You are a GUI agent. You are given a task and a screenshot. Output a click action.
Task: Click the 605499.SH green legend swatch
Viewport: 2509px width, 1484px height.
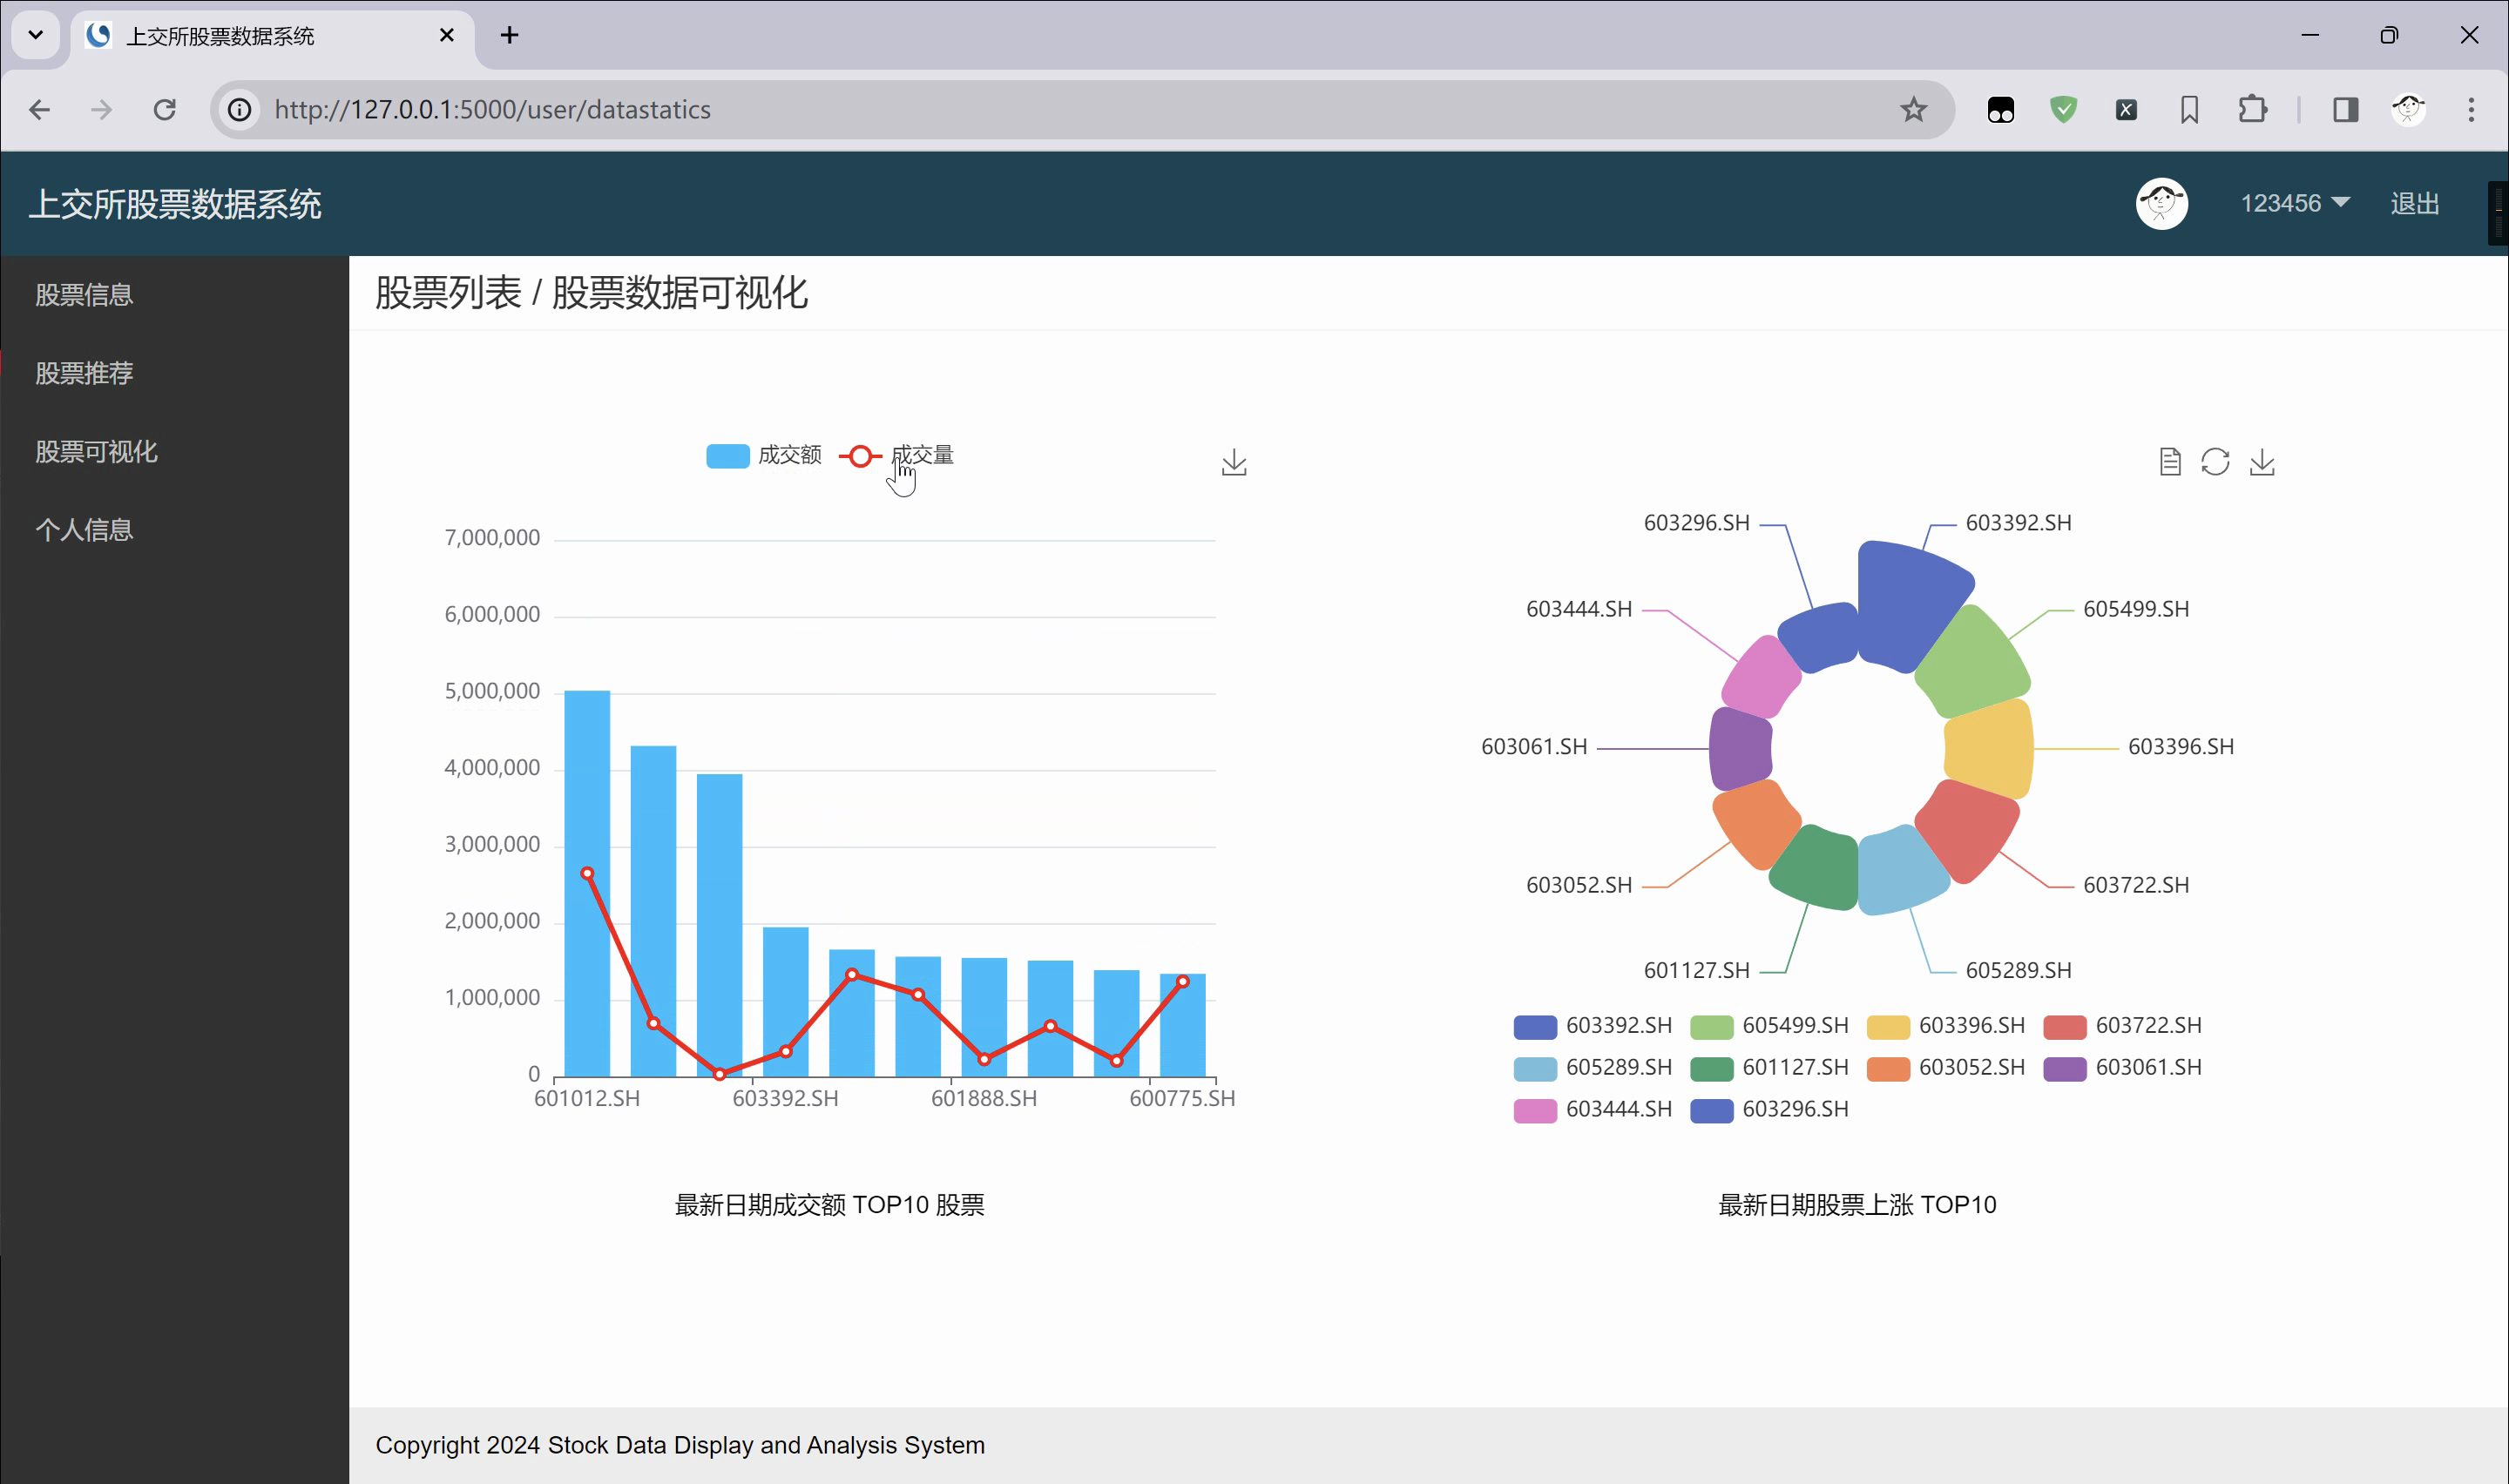click(x=1711, y=1026)
